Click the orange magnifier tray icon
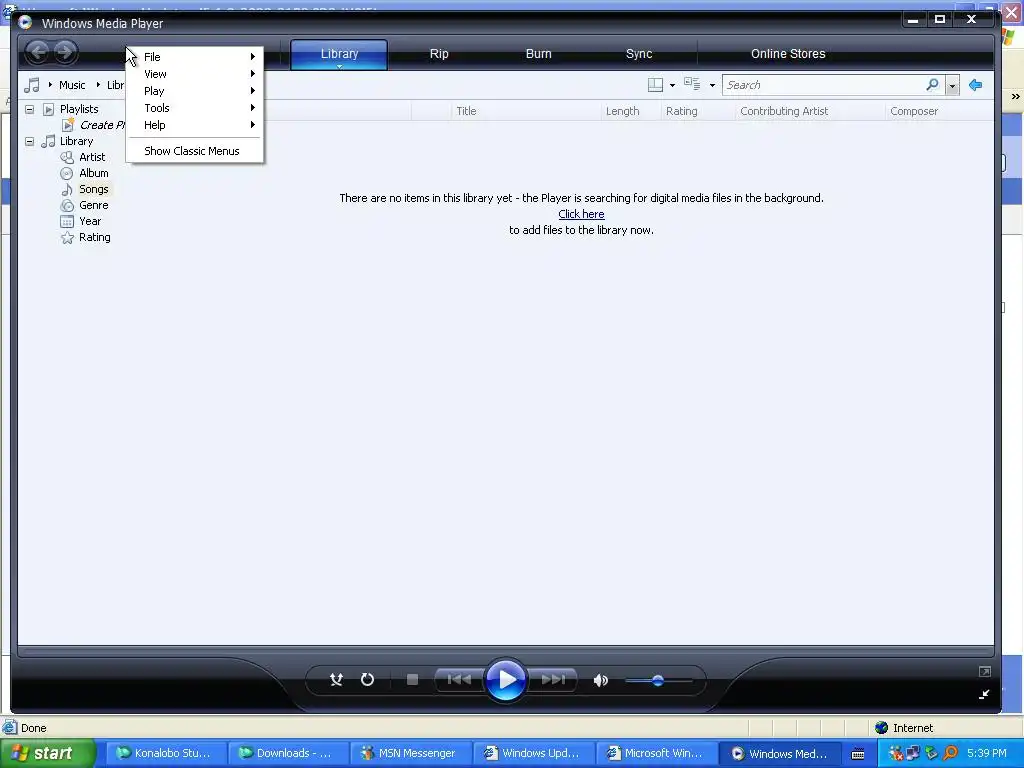The width and height of the screenshot is (1024, 768). click(950, 753)
